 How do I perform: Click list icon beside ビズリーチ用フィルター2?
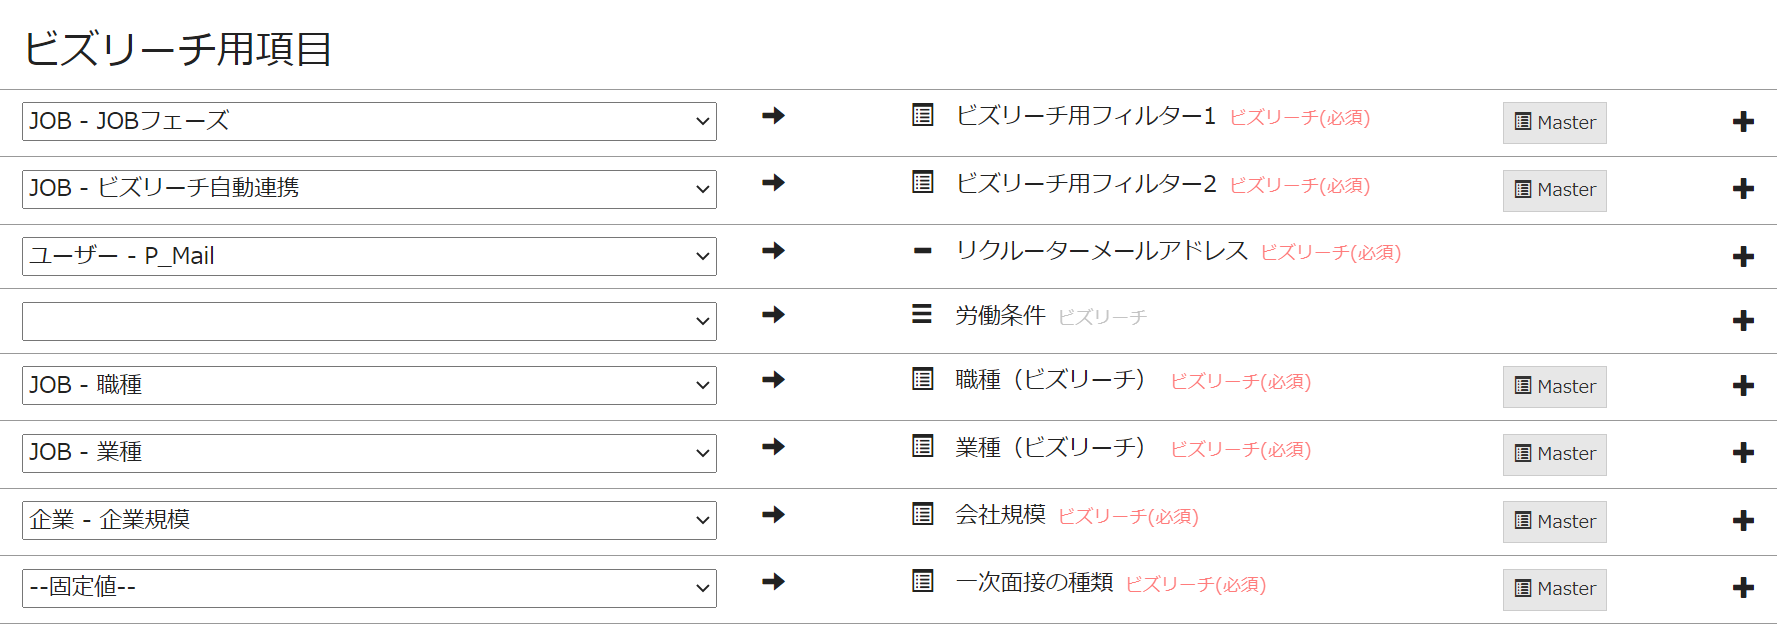coord(923,182)
